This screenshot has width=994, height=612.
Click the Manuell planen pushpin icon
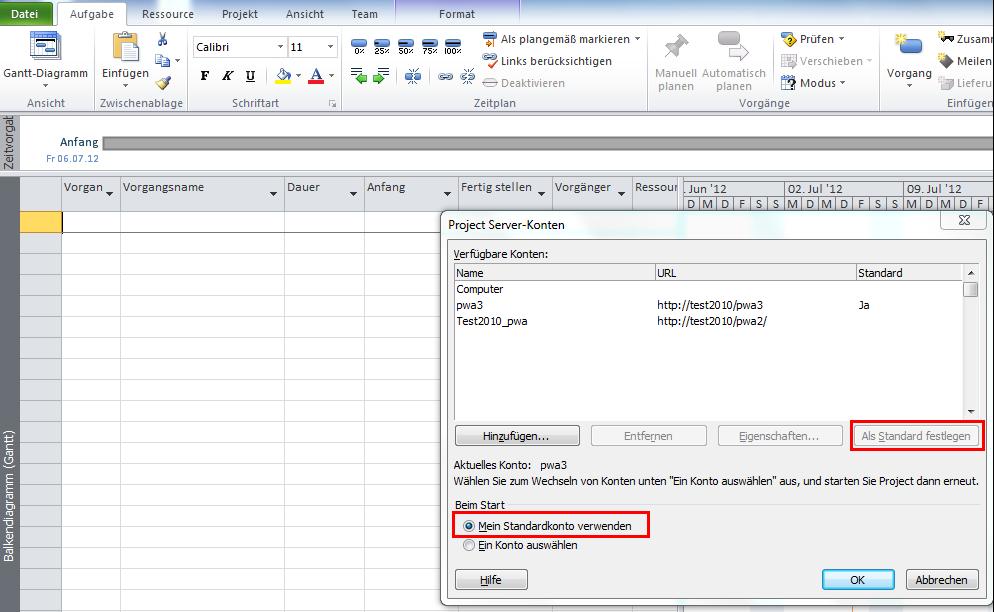pos(676,48)
